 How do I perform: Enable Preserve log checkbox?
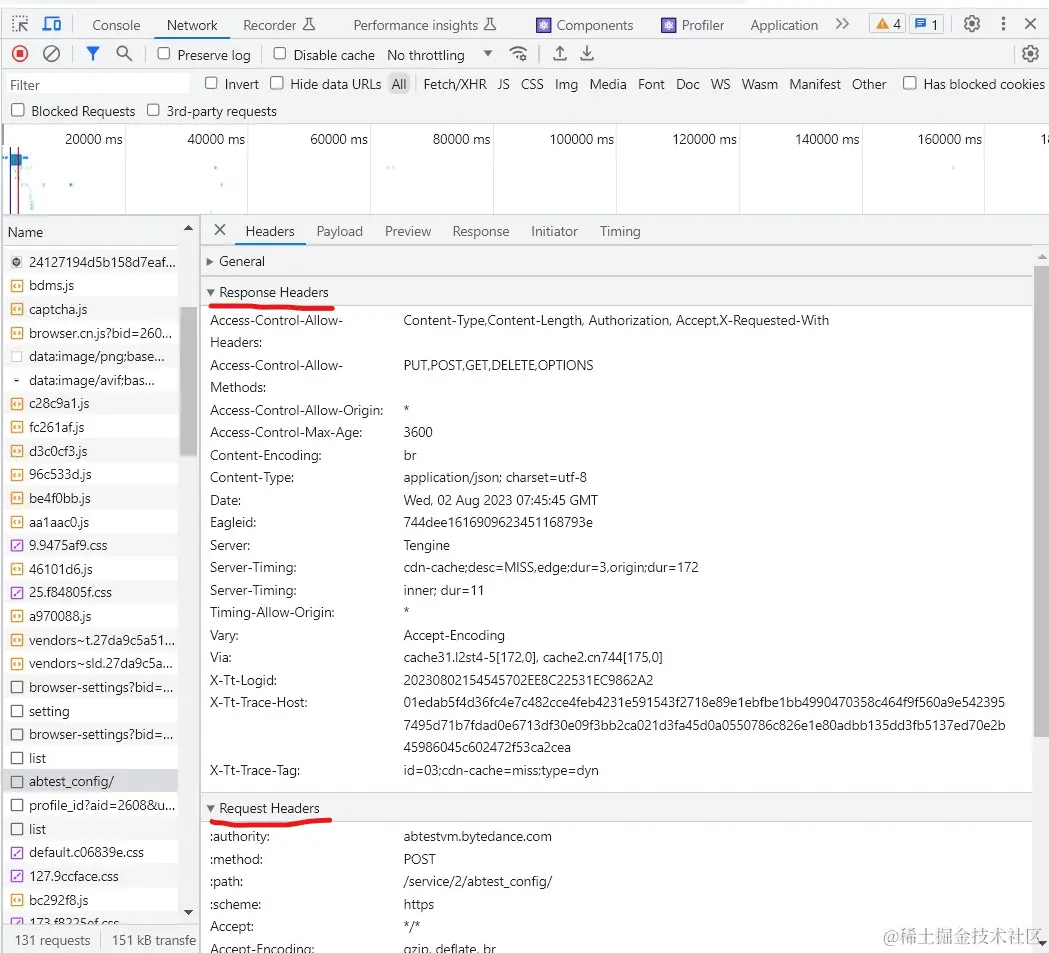pyautogui.click(x=164, y=54)
